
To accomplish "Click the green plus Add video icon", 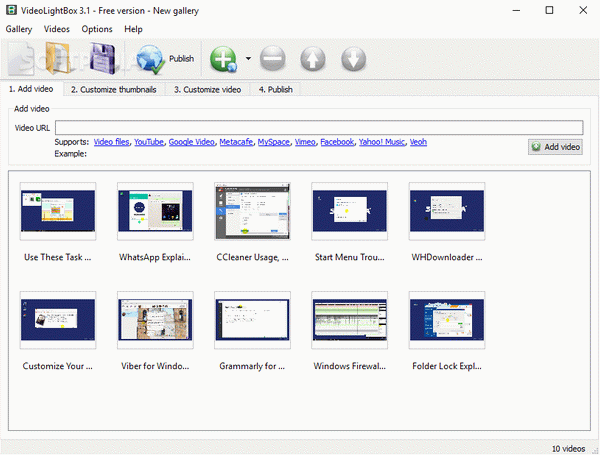I will click(223, 59).
